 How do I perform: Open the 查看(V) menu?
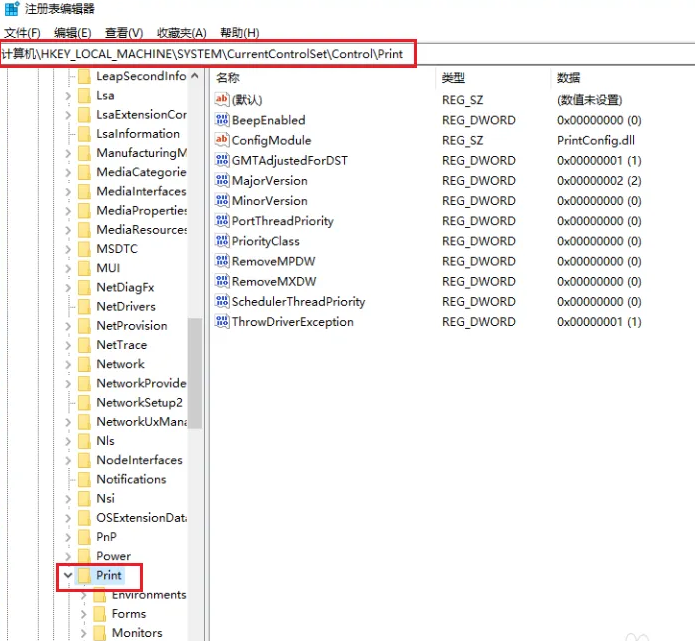coord(124,33)
